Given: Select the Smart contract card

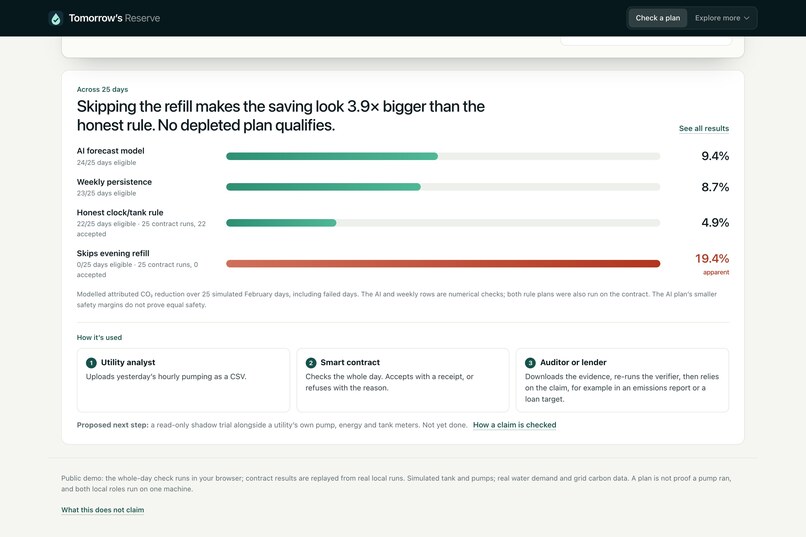Looking at the screenshot, I should [403, 380].
